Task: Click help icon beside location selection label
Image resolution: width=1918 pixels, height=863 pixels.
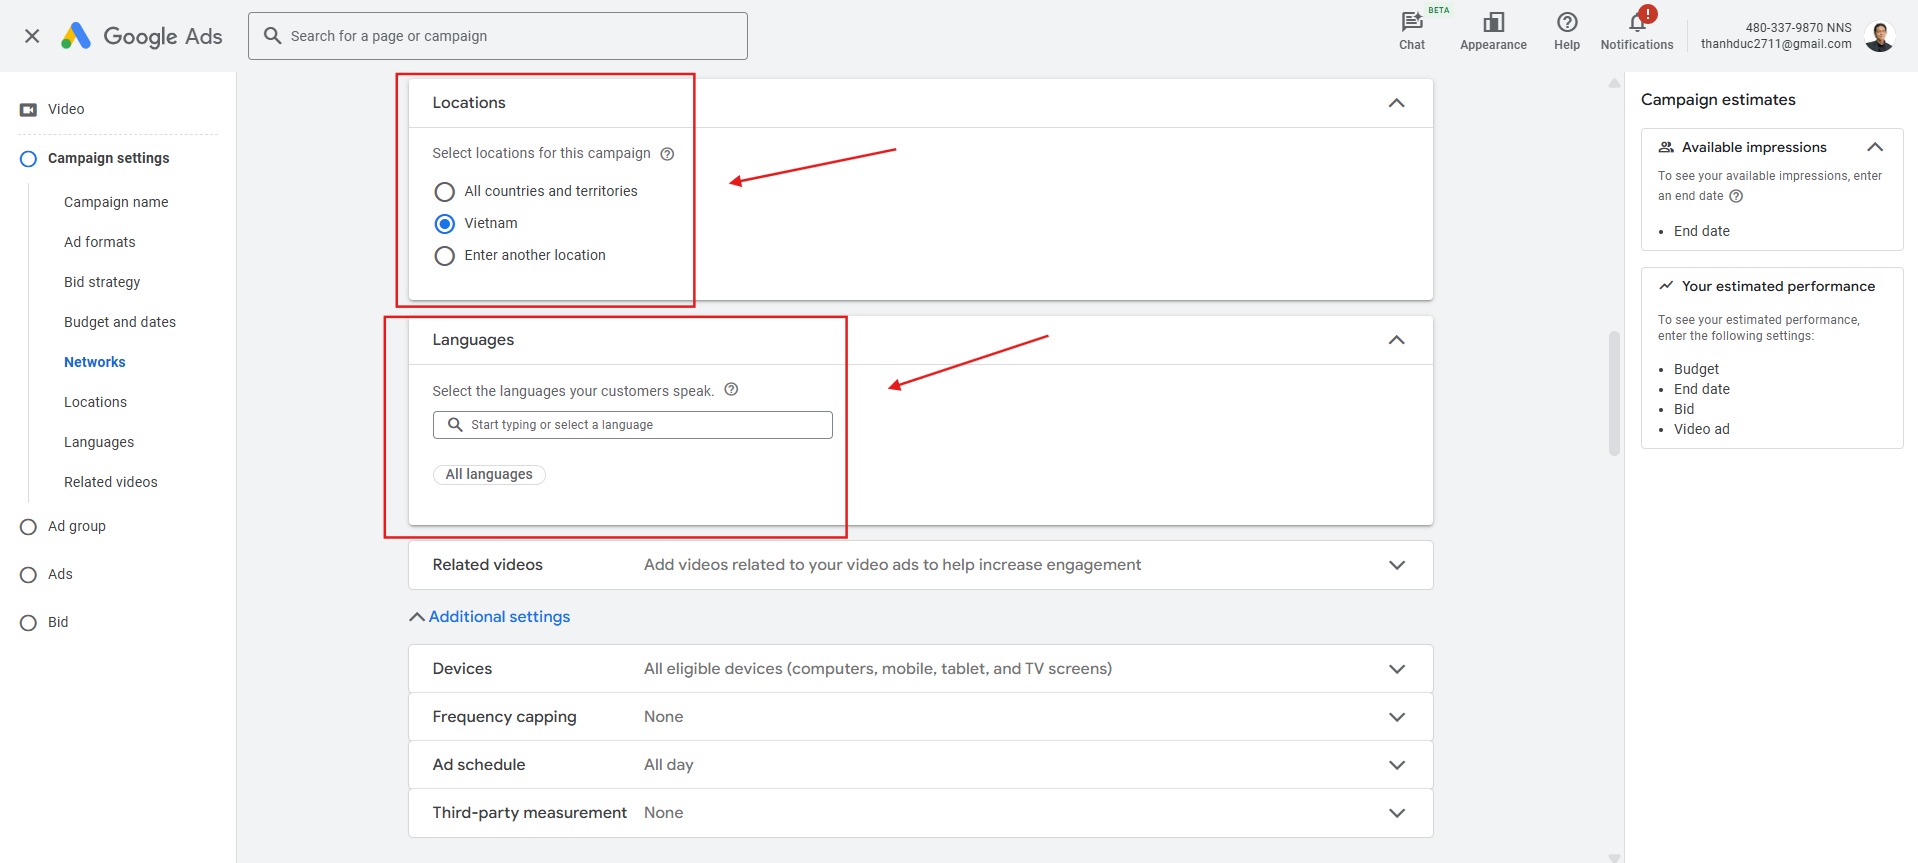Action: point(667,154)
